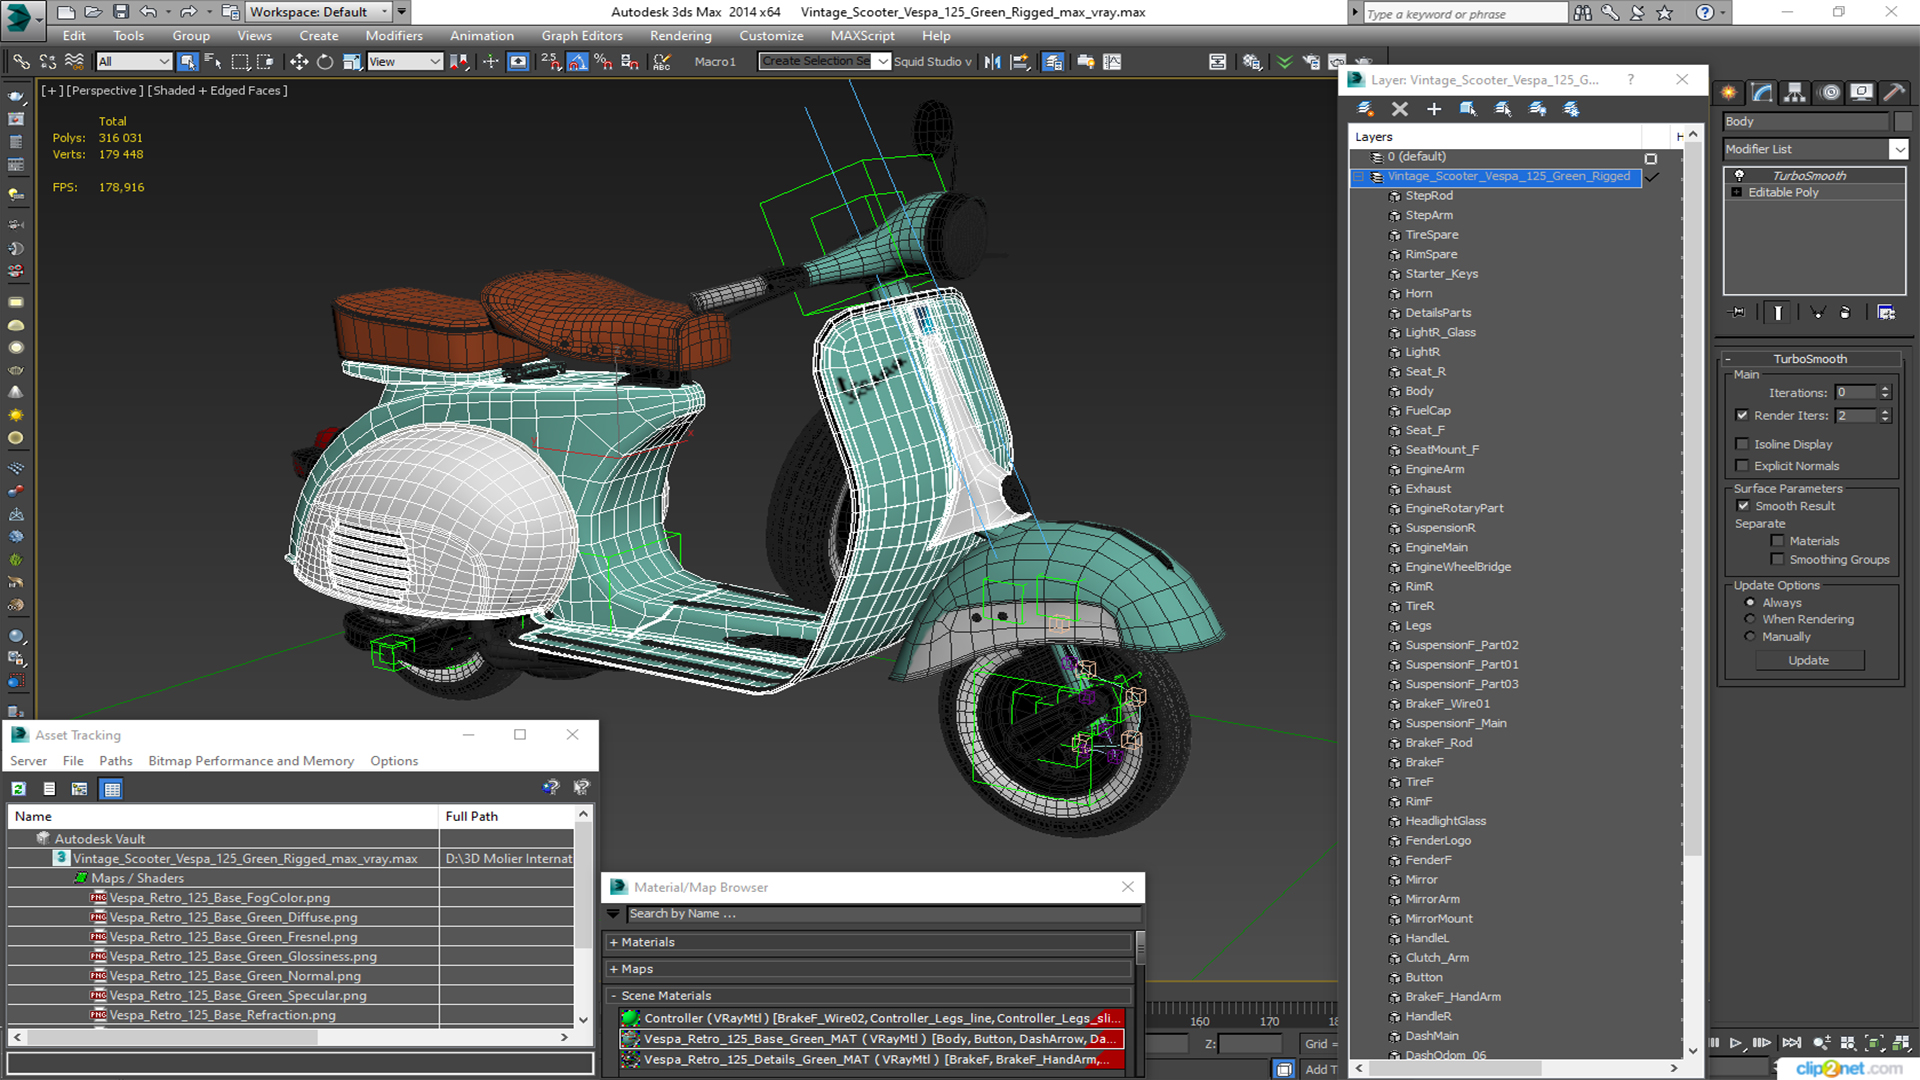The height and width of the screenshot is (1080, 1920).
Task: Open the Utilities hammer tab
Action: click(x=1893, y=93)
